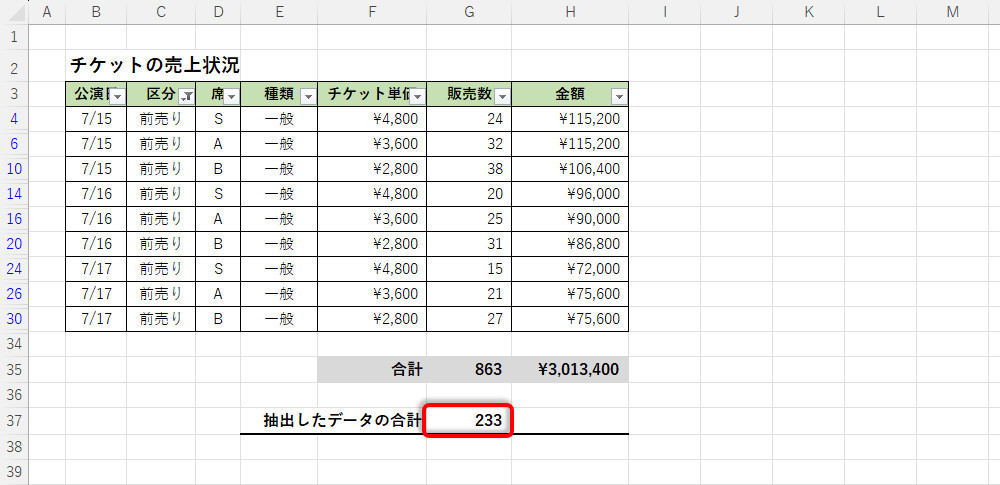
Task: Open the チケット単価 column filter dropdown
Action: click(418, 96)
